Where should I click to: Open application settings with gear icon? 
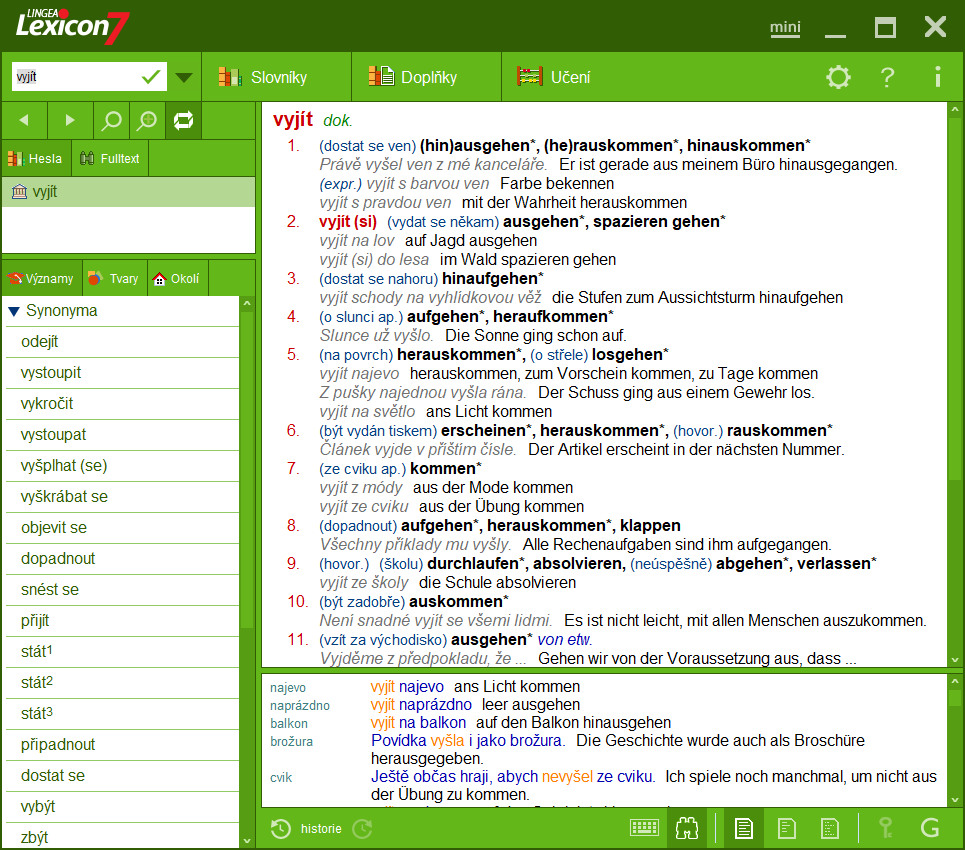839,76
